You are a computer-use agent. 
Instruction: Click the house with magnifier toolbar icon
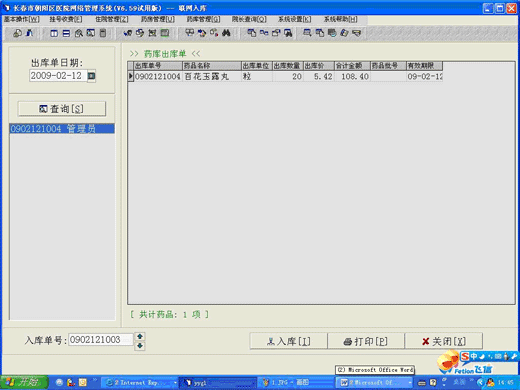click(x=79, y=33)
